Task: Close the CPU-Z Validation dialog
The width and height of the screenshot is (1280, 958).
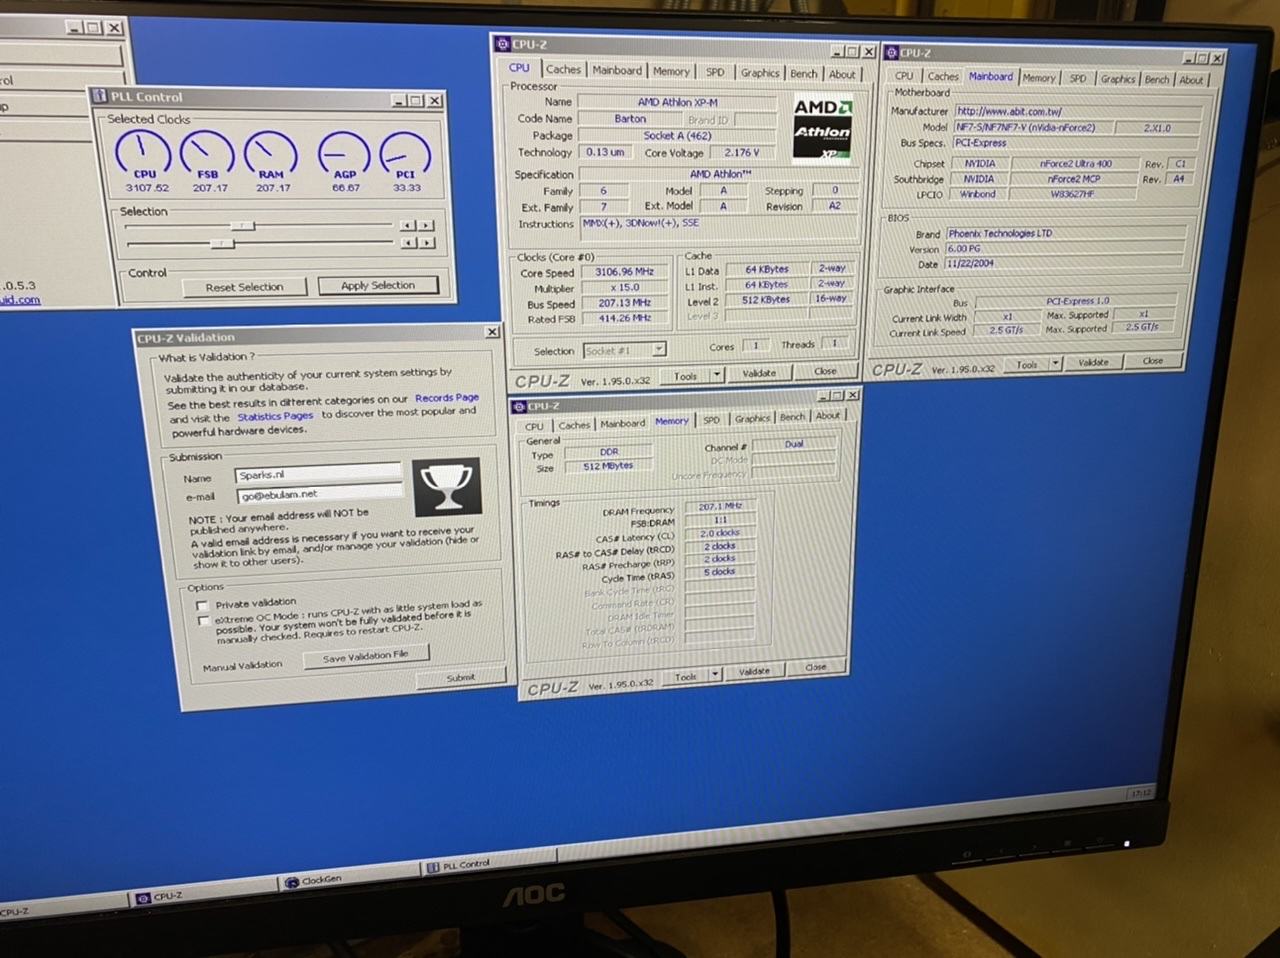Action: pyautogui.click(x=492, y=331)
